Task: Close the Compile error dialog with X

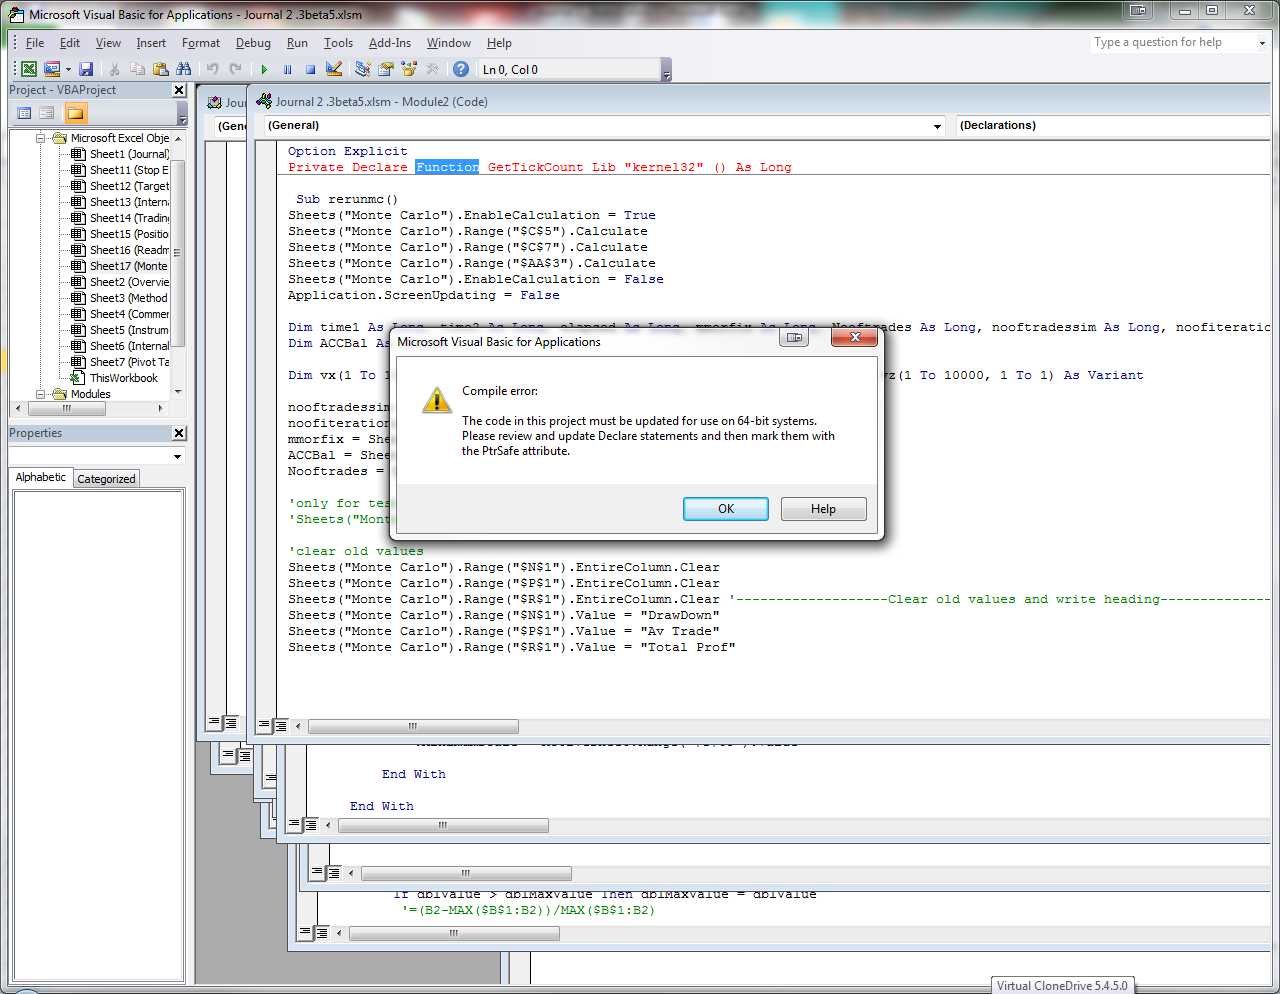Action: 855,338
